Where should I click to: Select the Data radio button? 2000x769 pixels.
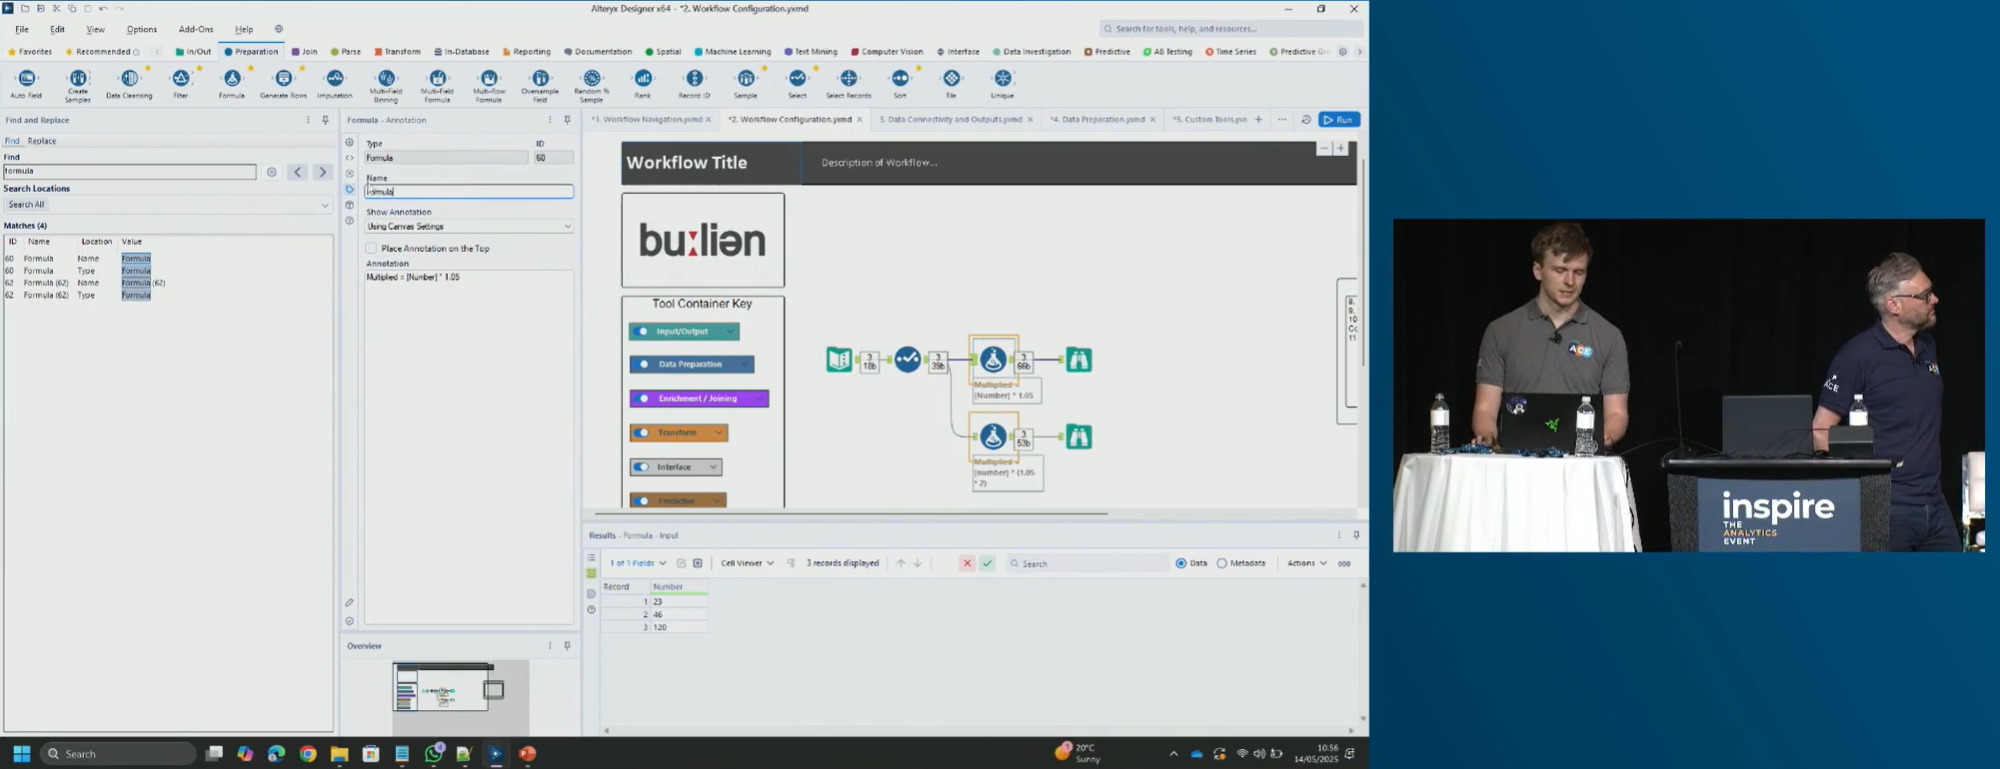(x=1181, y=563)
